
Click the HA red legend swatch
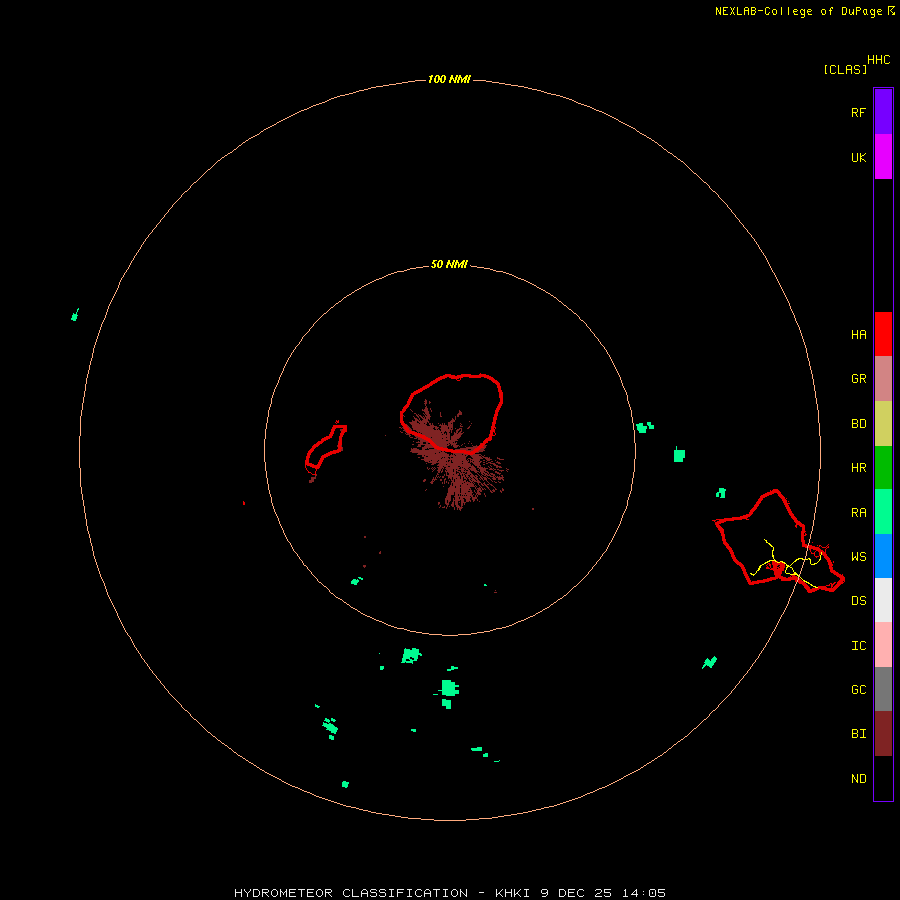coord(883,334)
